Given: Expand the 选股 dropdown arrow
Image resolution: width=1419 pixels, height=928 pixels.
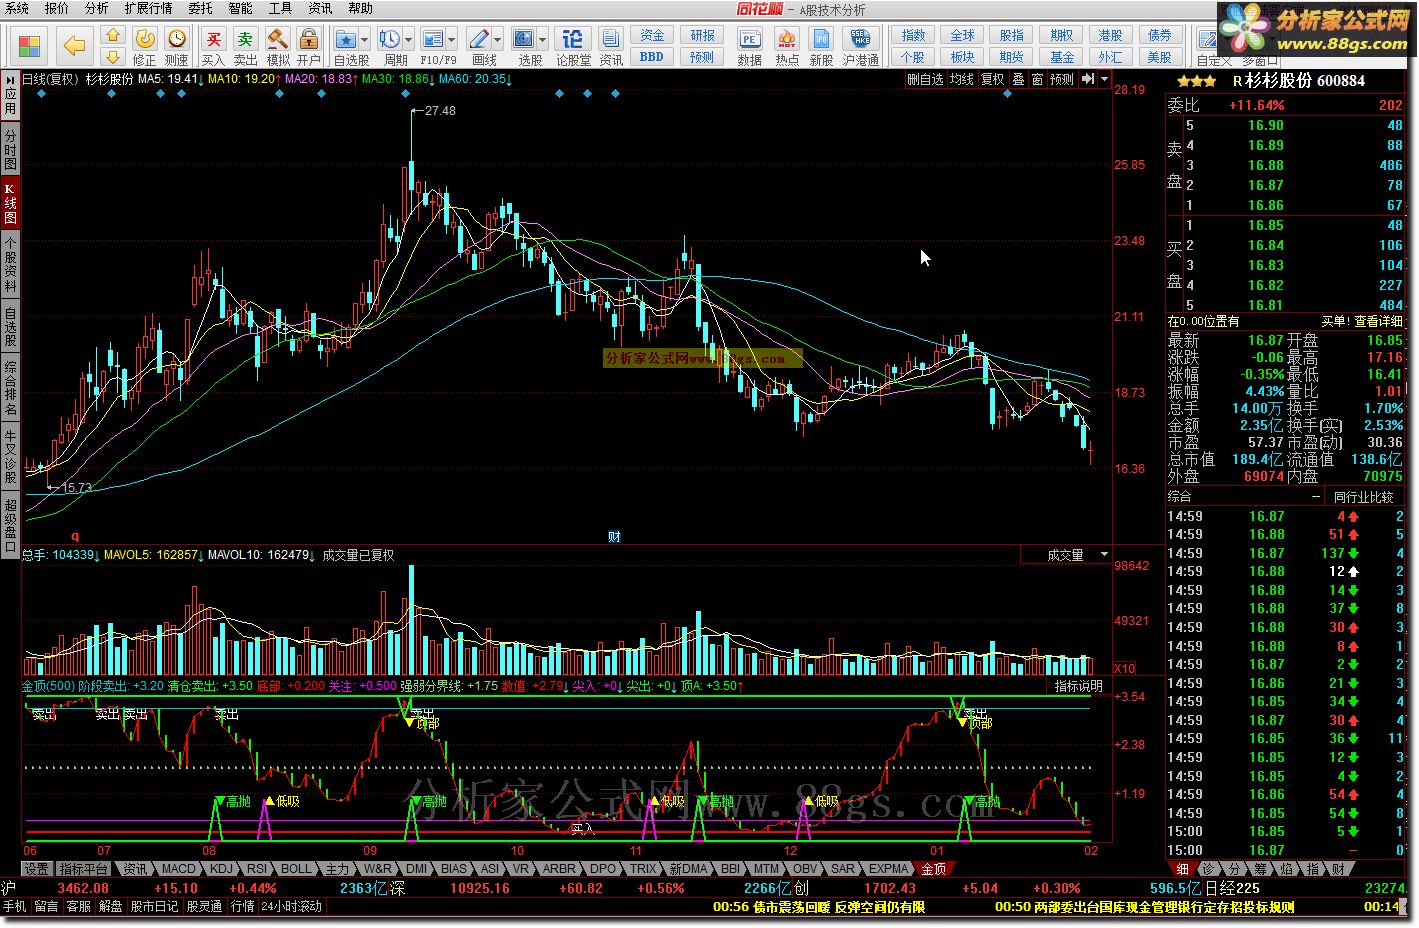Looking at the screenshot, I should tap(543, 40).
